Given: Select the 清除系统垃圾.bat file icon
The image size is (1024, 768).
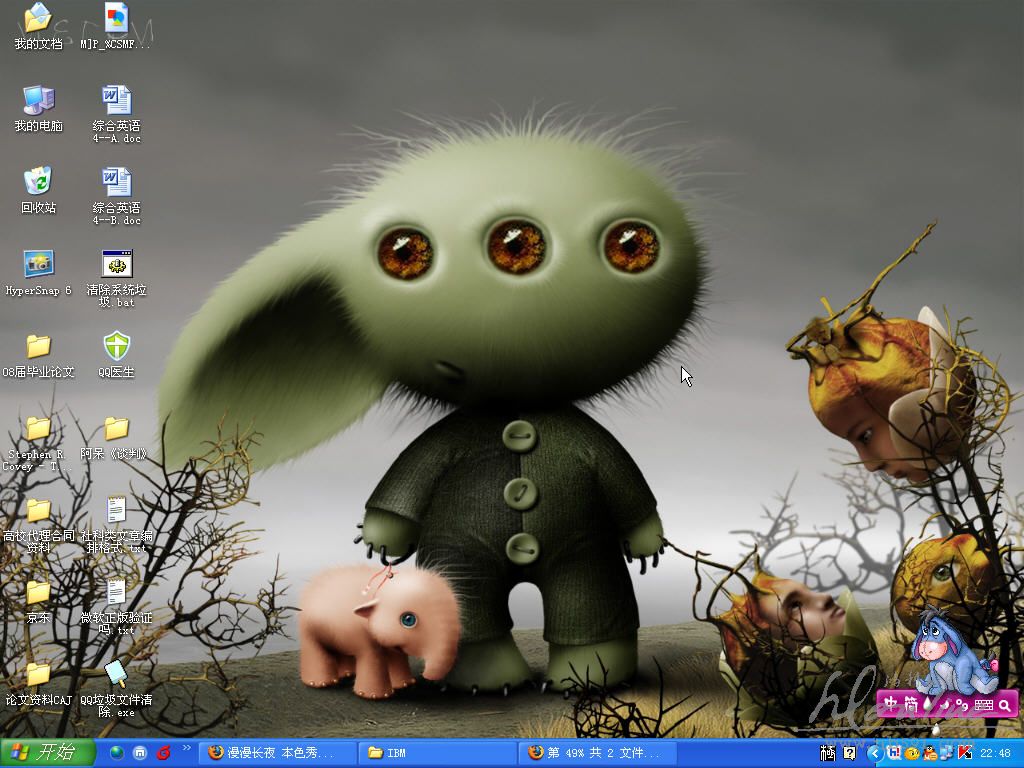Looking at the screenshot, I should (117, 265).
